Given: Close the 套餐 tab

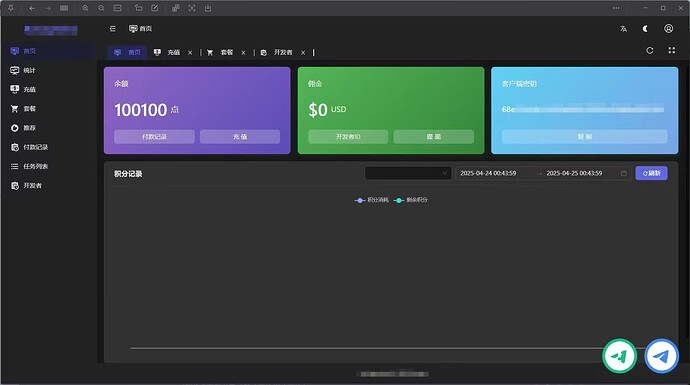Looking at the screenshot, I should click(x=243, y=53).
